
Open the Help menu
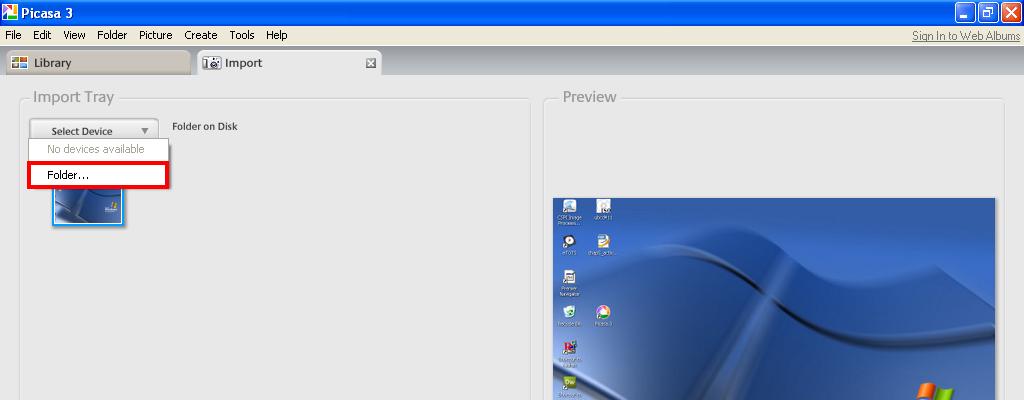277,35
